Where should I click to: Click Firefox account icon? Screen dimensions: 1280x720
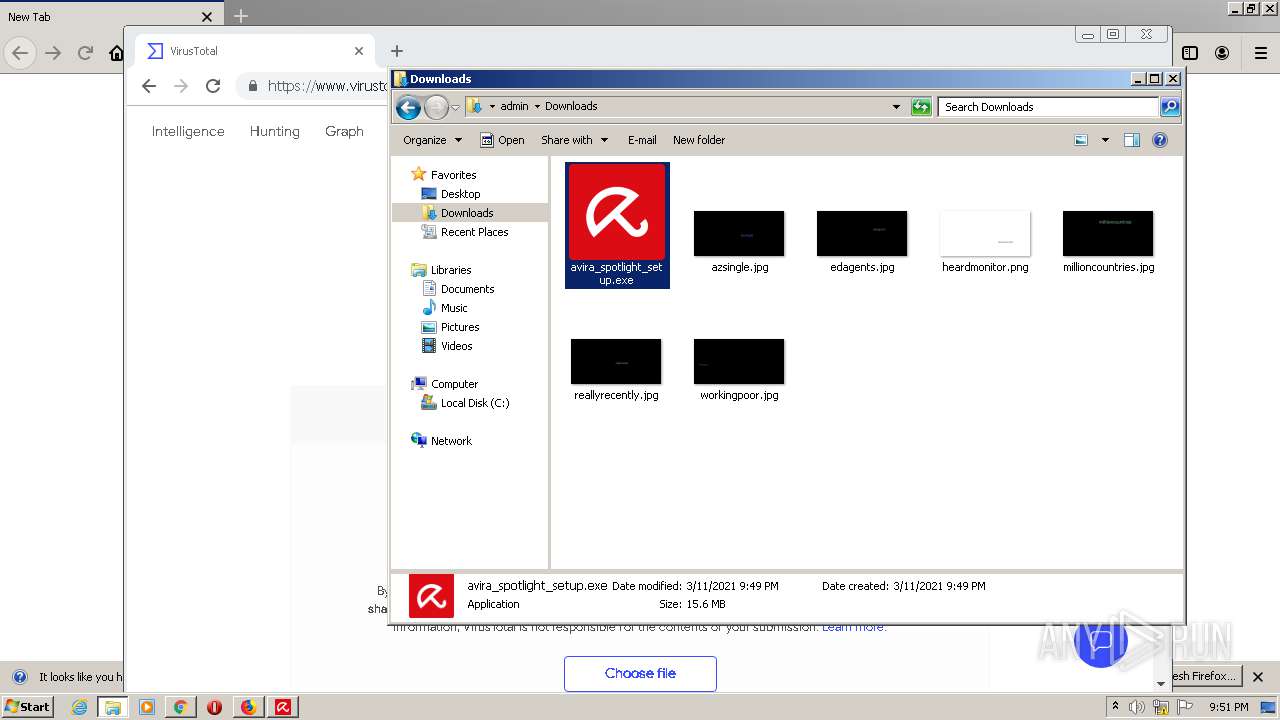1222,53
